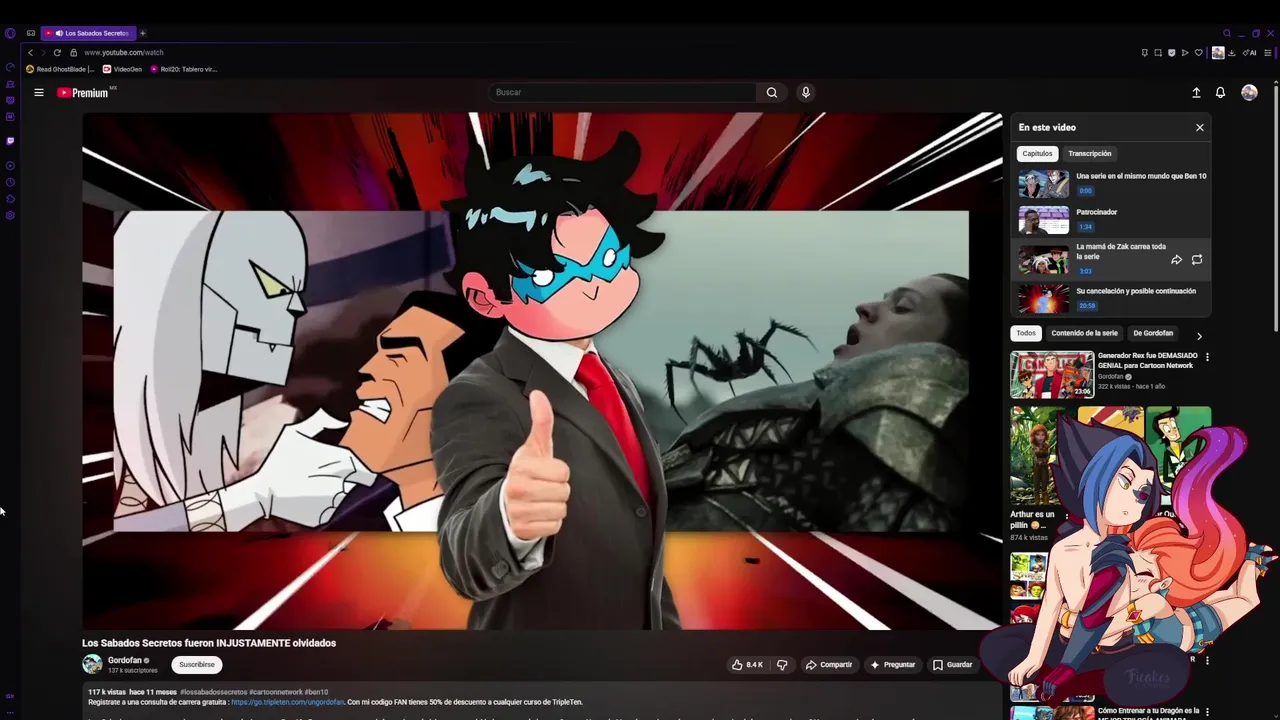Open the Gordofan channel name link
Image resolution: width=1280 pixels, height=720 pixels.
(x=125, y=660)
